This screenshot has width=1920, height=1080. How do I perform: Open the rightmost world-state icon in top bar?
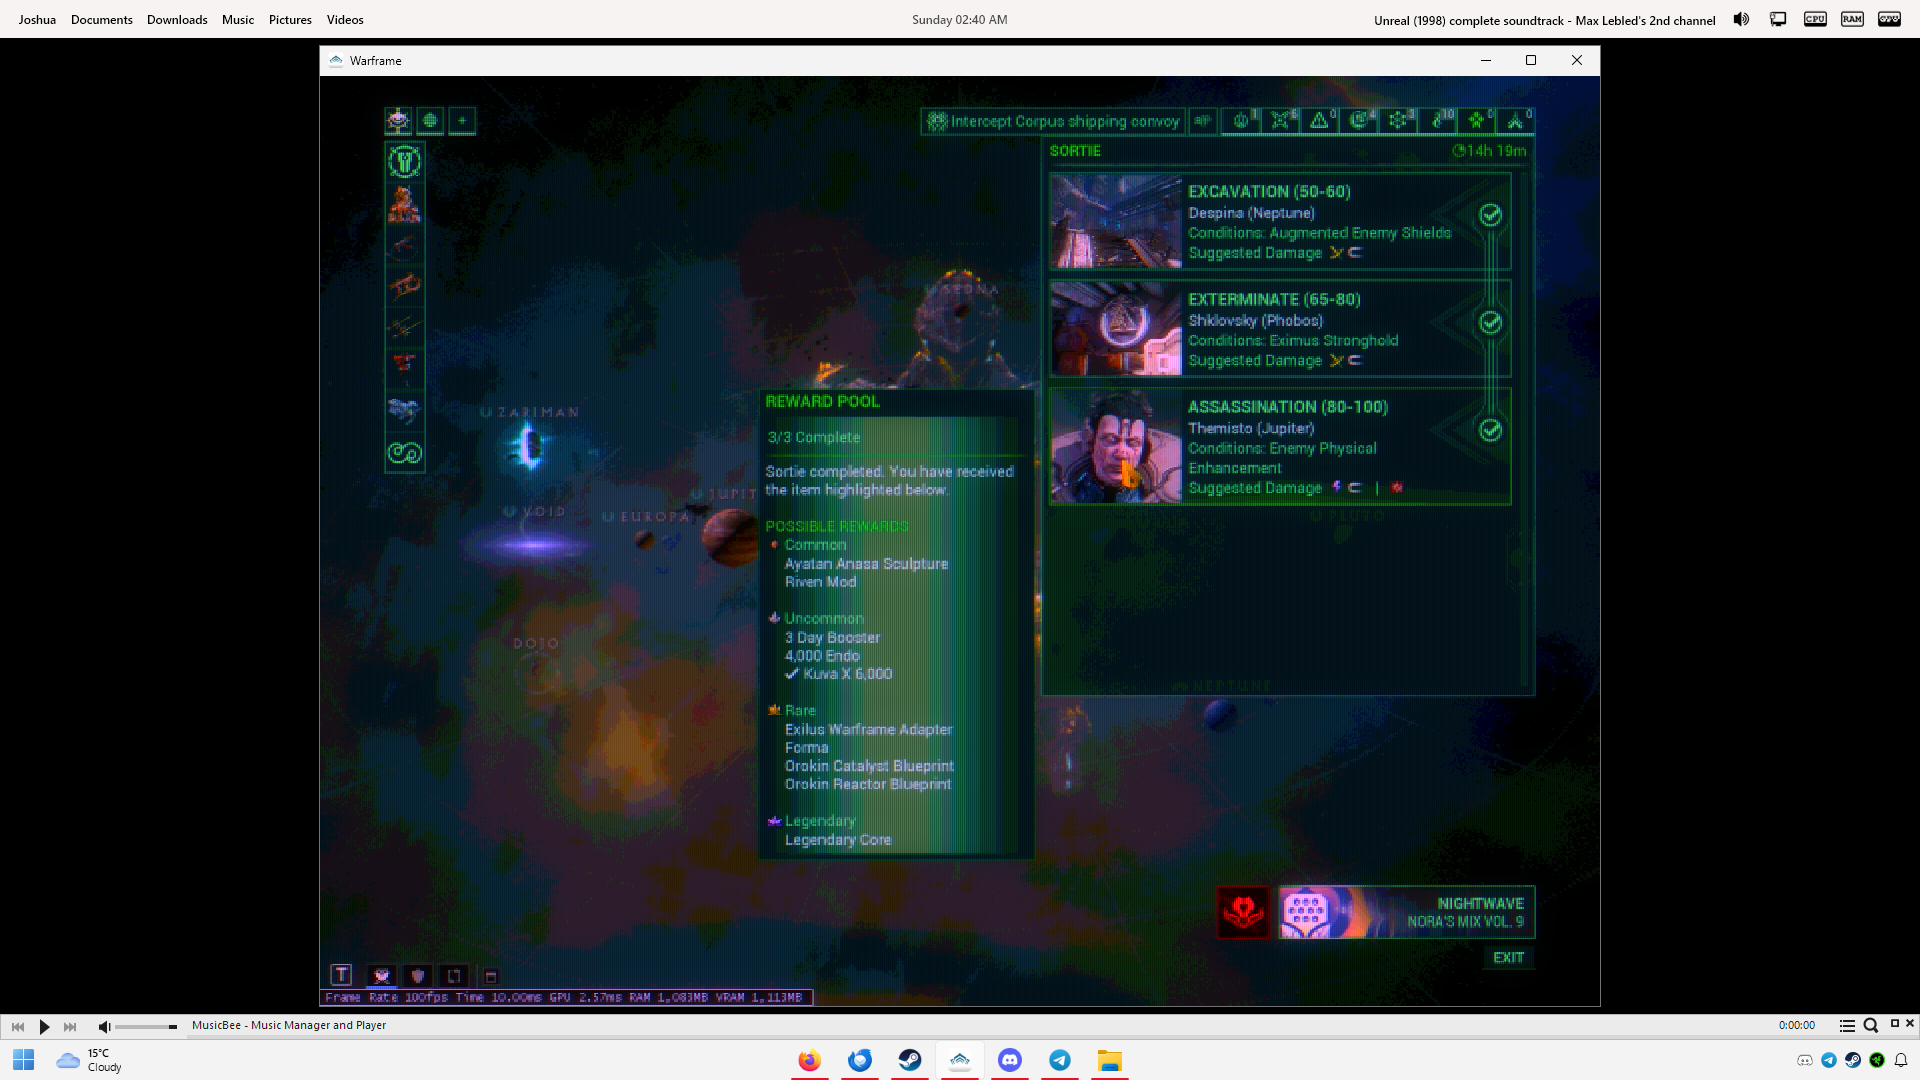click(1516, 121)
